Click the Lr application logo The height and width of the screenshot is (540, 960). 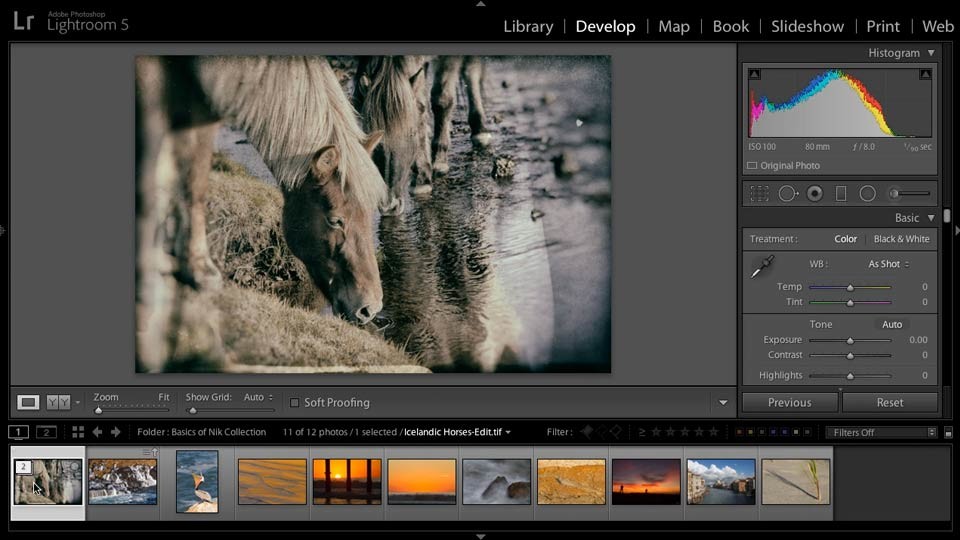pyautogui.click(x=23, y=21)
